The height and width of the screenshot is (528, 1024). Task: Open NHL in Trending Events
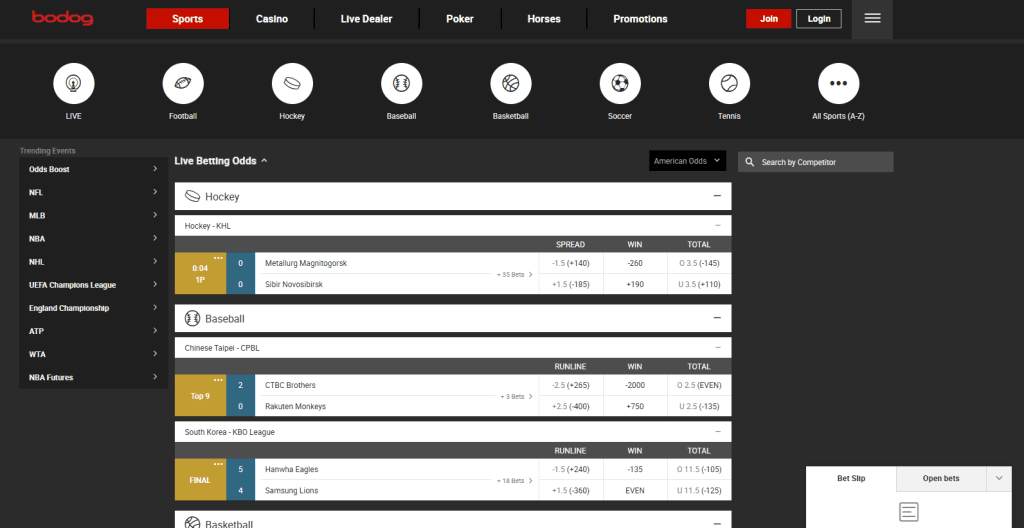click(x=93, y=262)
